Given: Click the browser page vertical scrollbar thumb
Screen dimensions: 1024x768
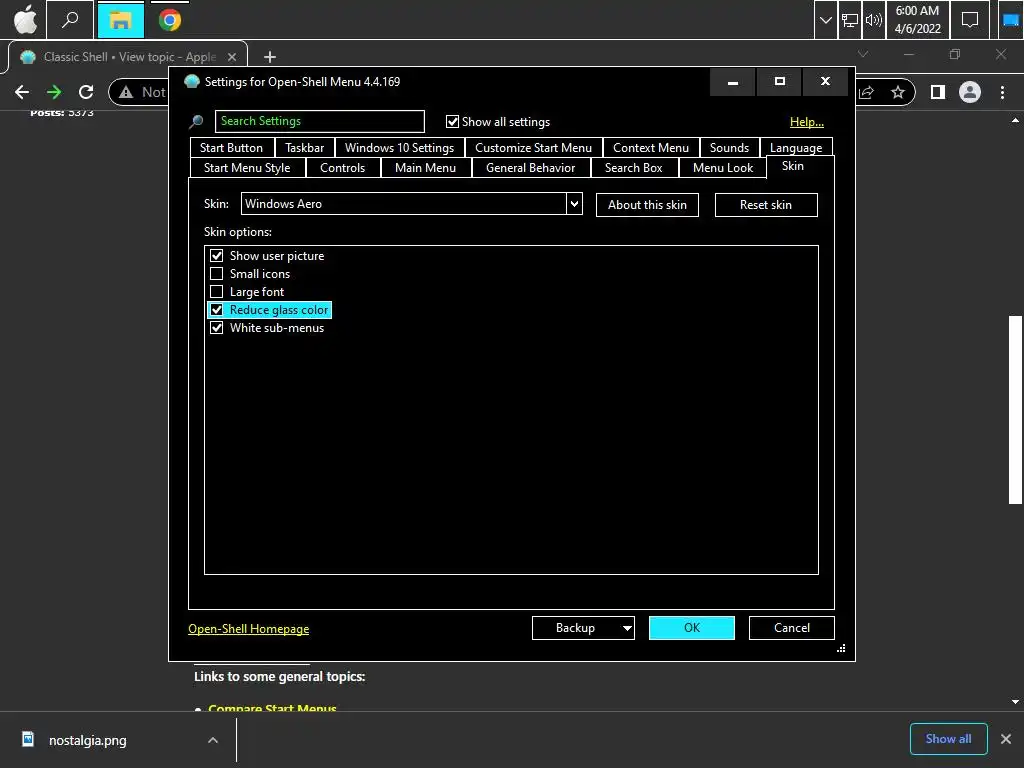Looking at the screenshot, I should [x=1015, y=409].
